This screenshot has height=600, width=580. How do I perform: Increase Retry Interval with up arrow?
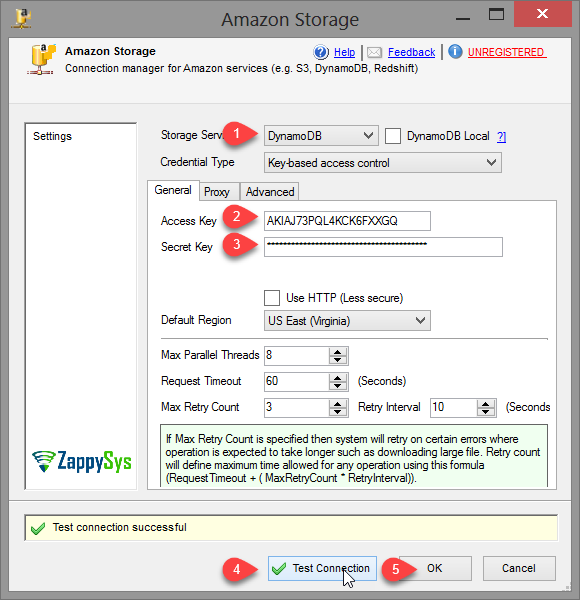tap(486, 404)
